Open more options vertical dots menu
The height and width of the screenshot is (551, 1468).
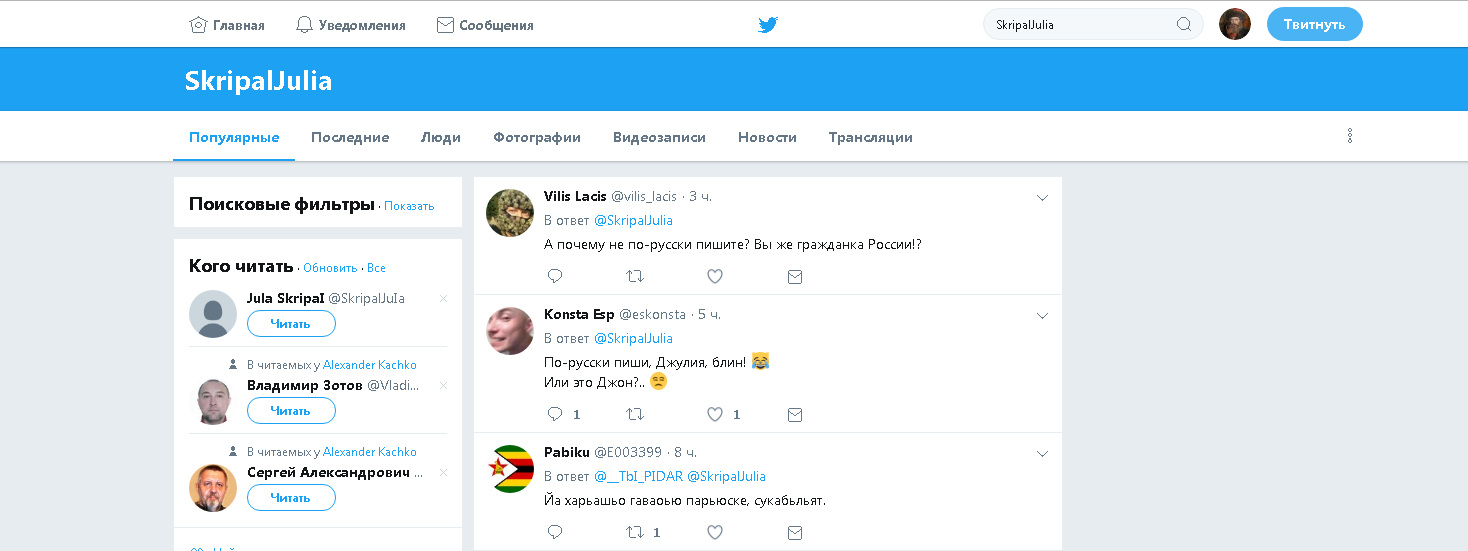click(x=1350, y=136)
